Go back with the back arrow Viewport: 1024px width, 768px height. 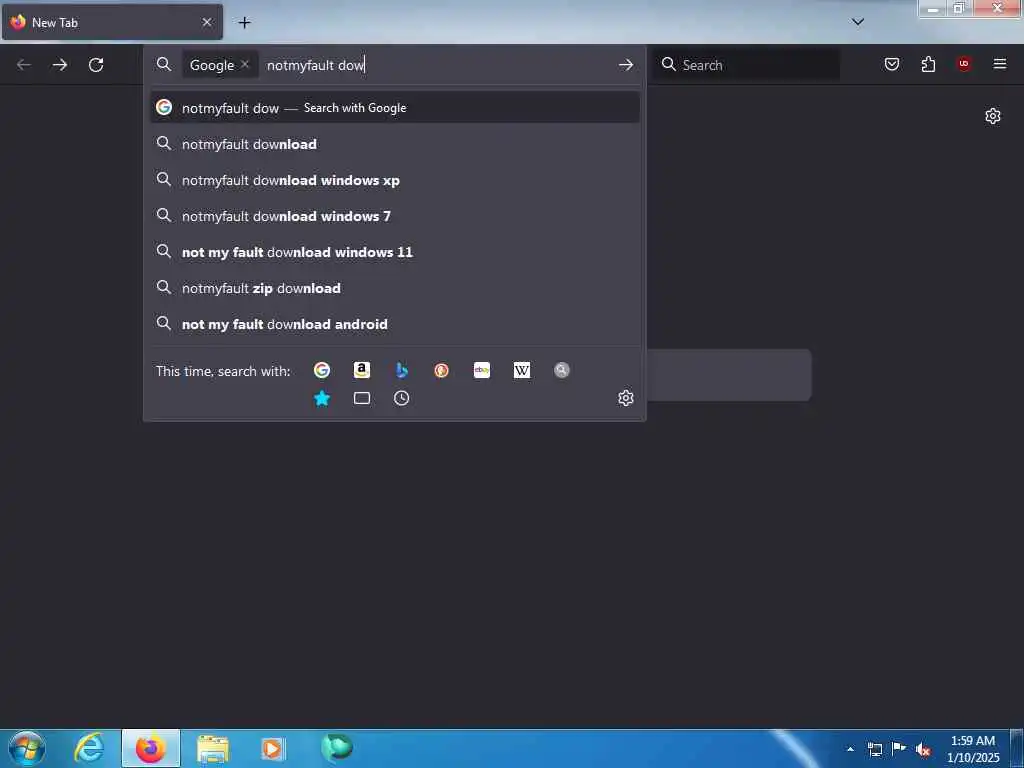tap(24, 65)
